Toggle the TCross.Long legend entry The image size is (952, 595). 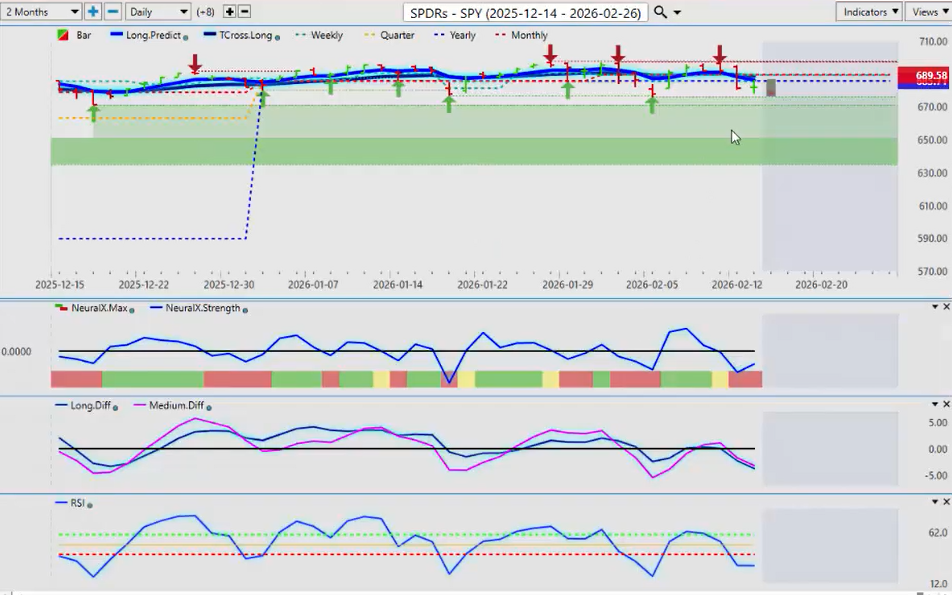239,35
